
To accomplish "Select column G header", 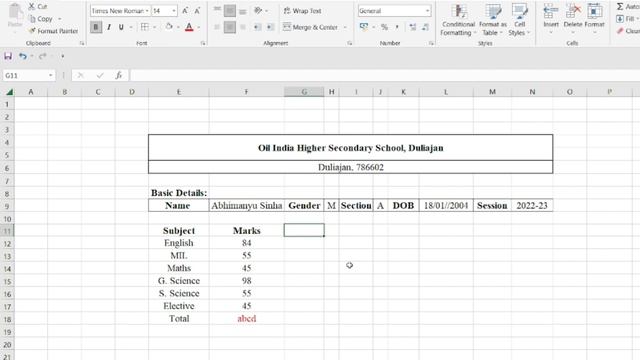I will 304,92.
